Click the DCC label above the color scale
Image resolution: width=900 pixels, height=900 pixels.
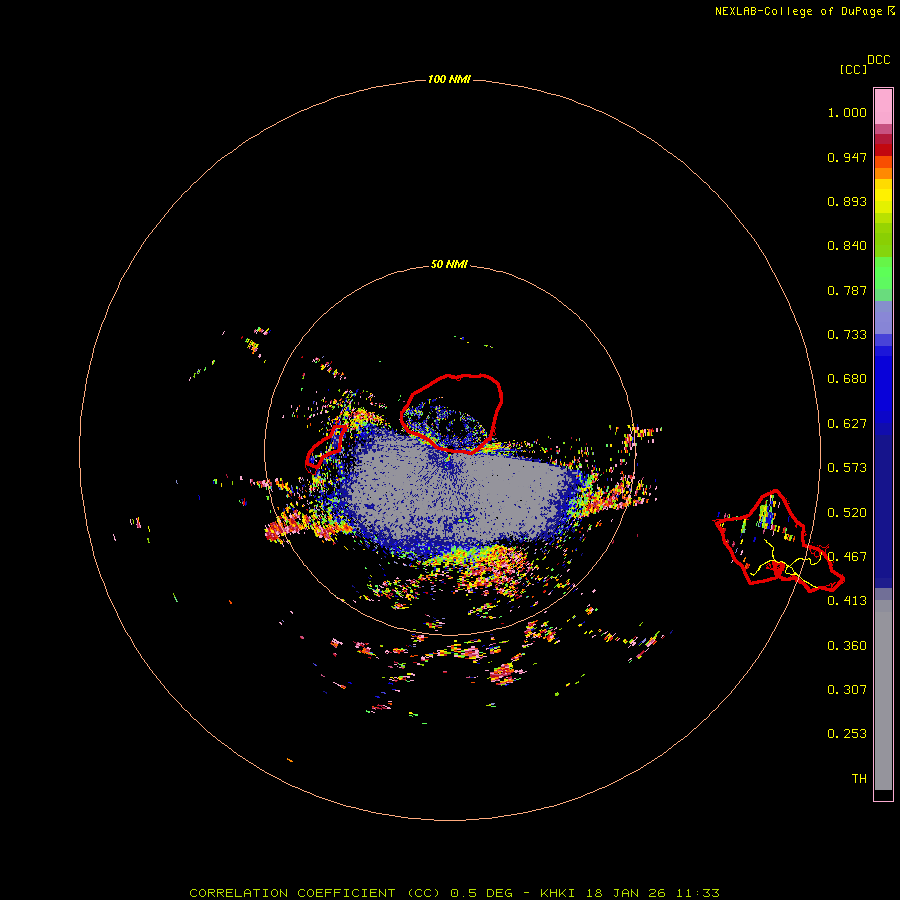coord(879,60)
